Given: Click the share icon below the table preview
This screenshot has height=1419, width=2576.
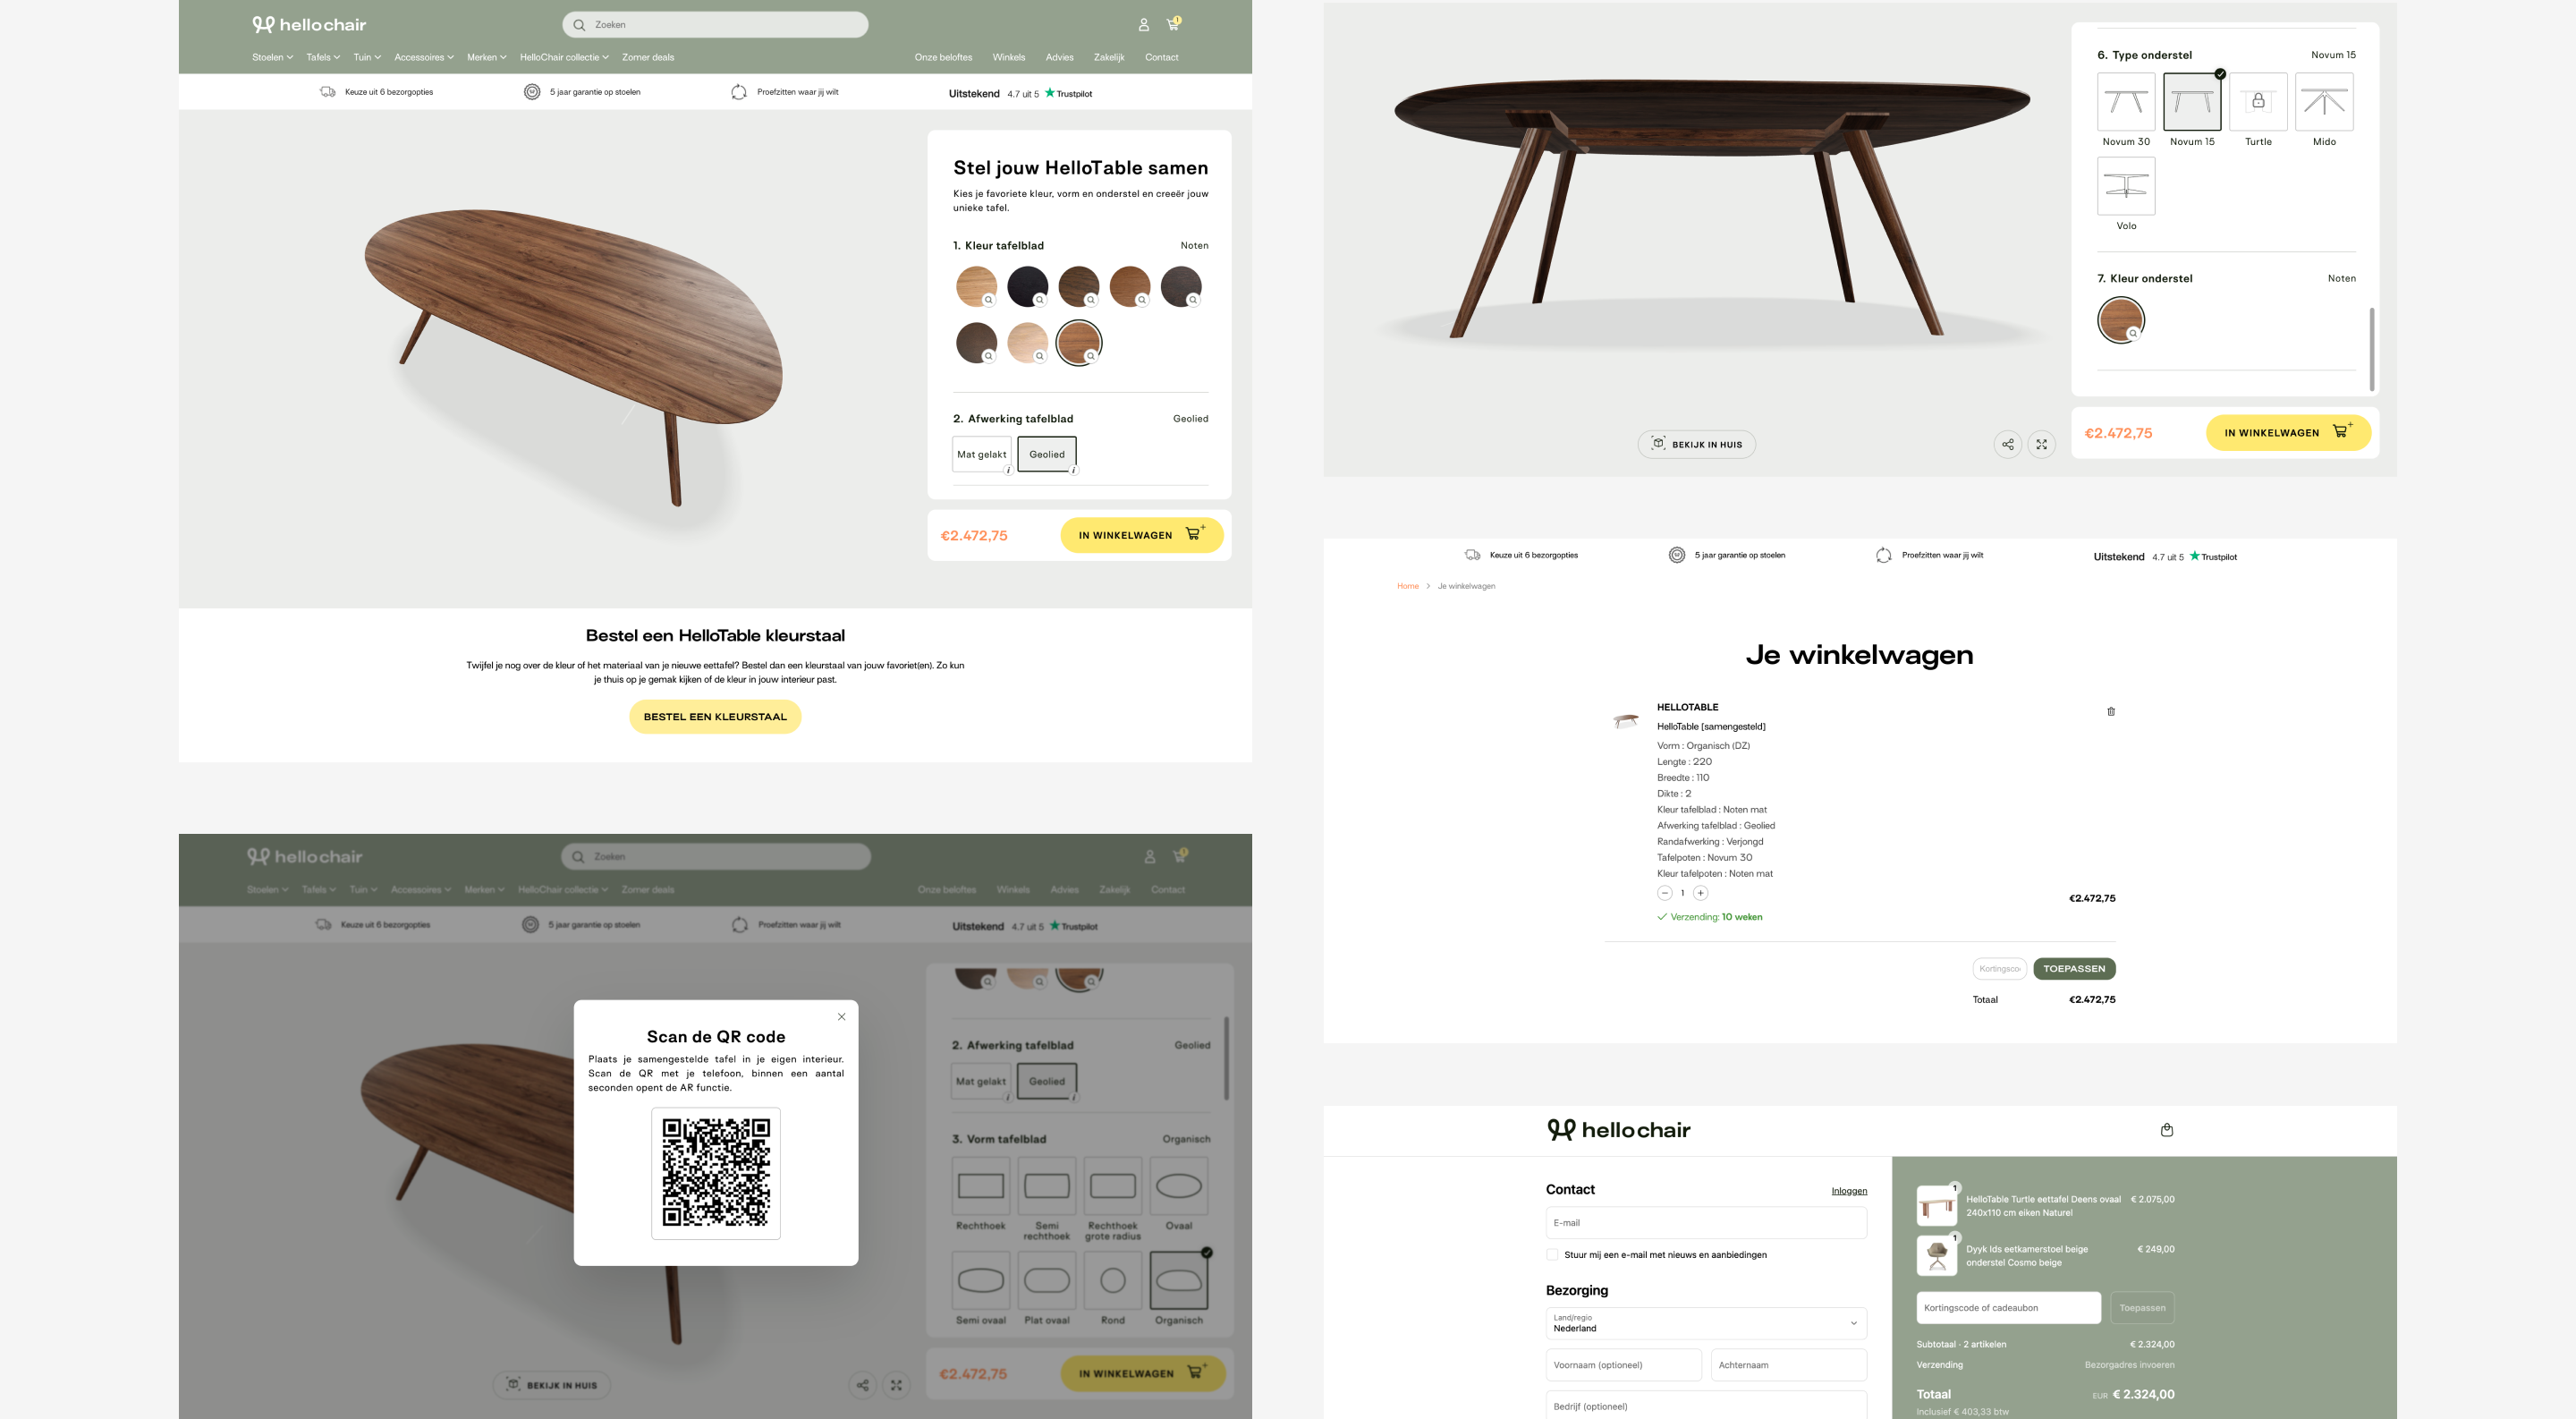Looking at the screenshot, I should [x=2007, y=444].
